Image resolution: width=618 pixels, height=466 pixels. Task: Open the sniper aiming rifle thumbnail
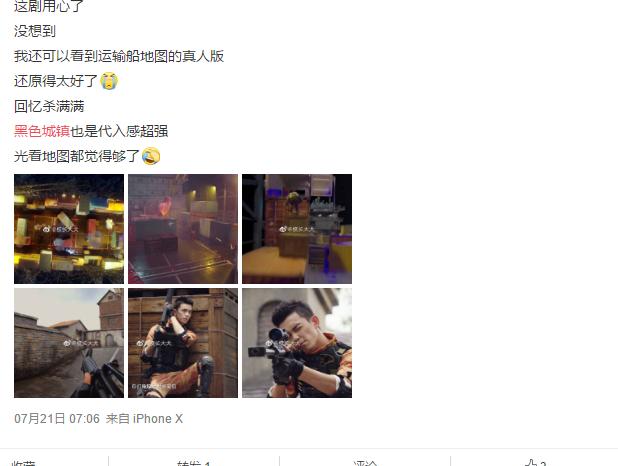click(x=297, y=343)
